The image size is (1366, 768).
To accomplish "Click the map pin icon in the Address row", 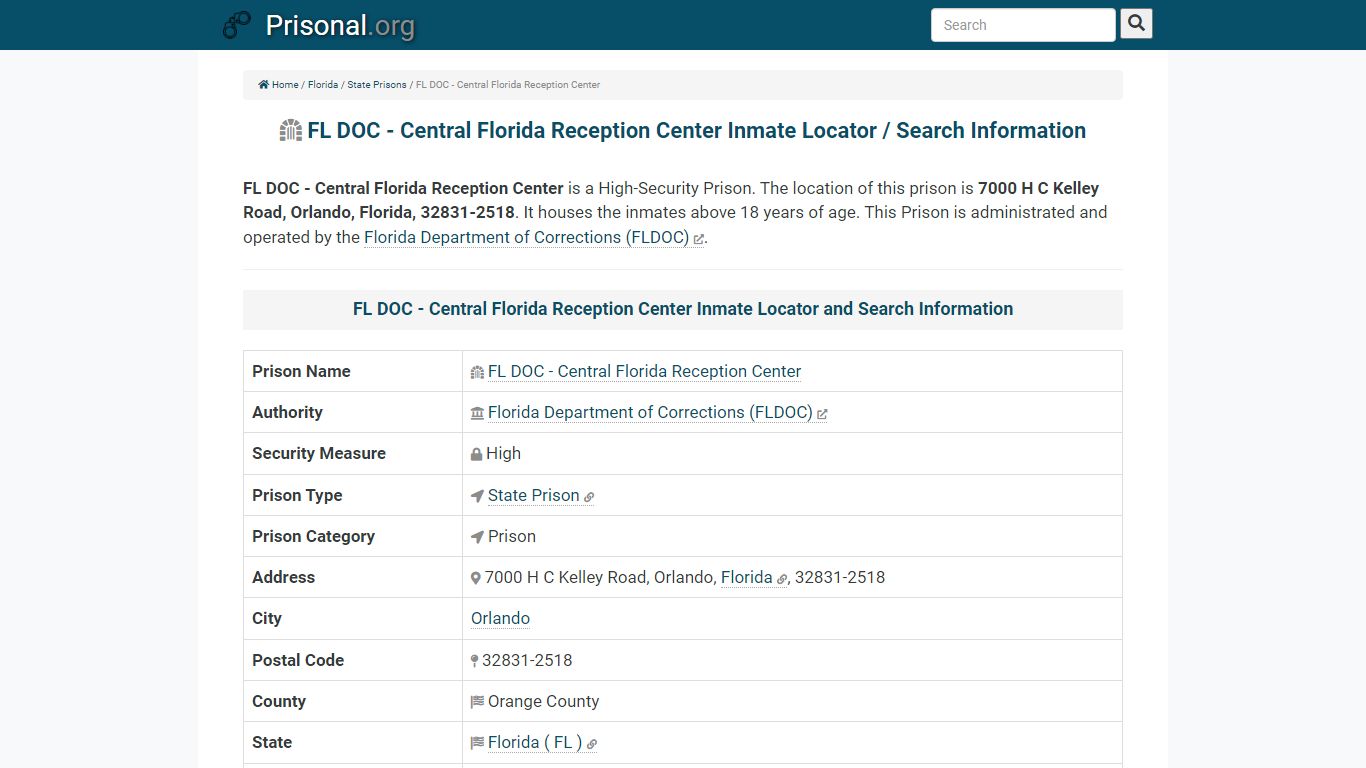I will pos(476,578).
